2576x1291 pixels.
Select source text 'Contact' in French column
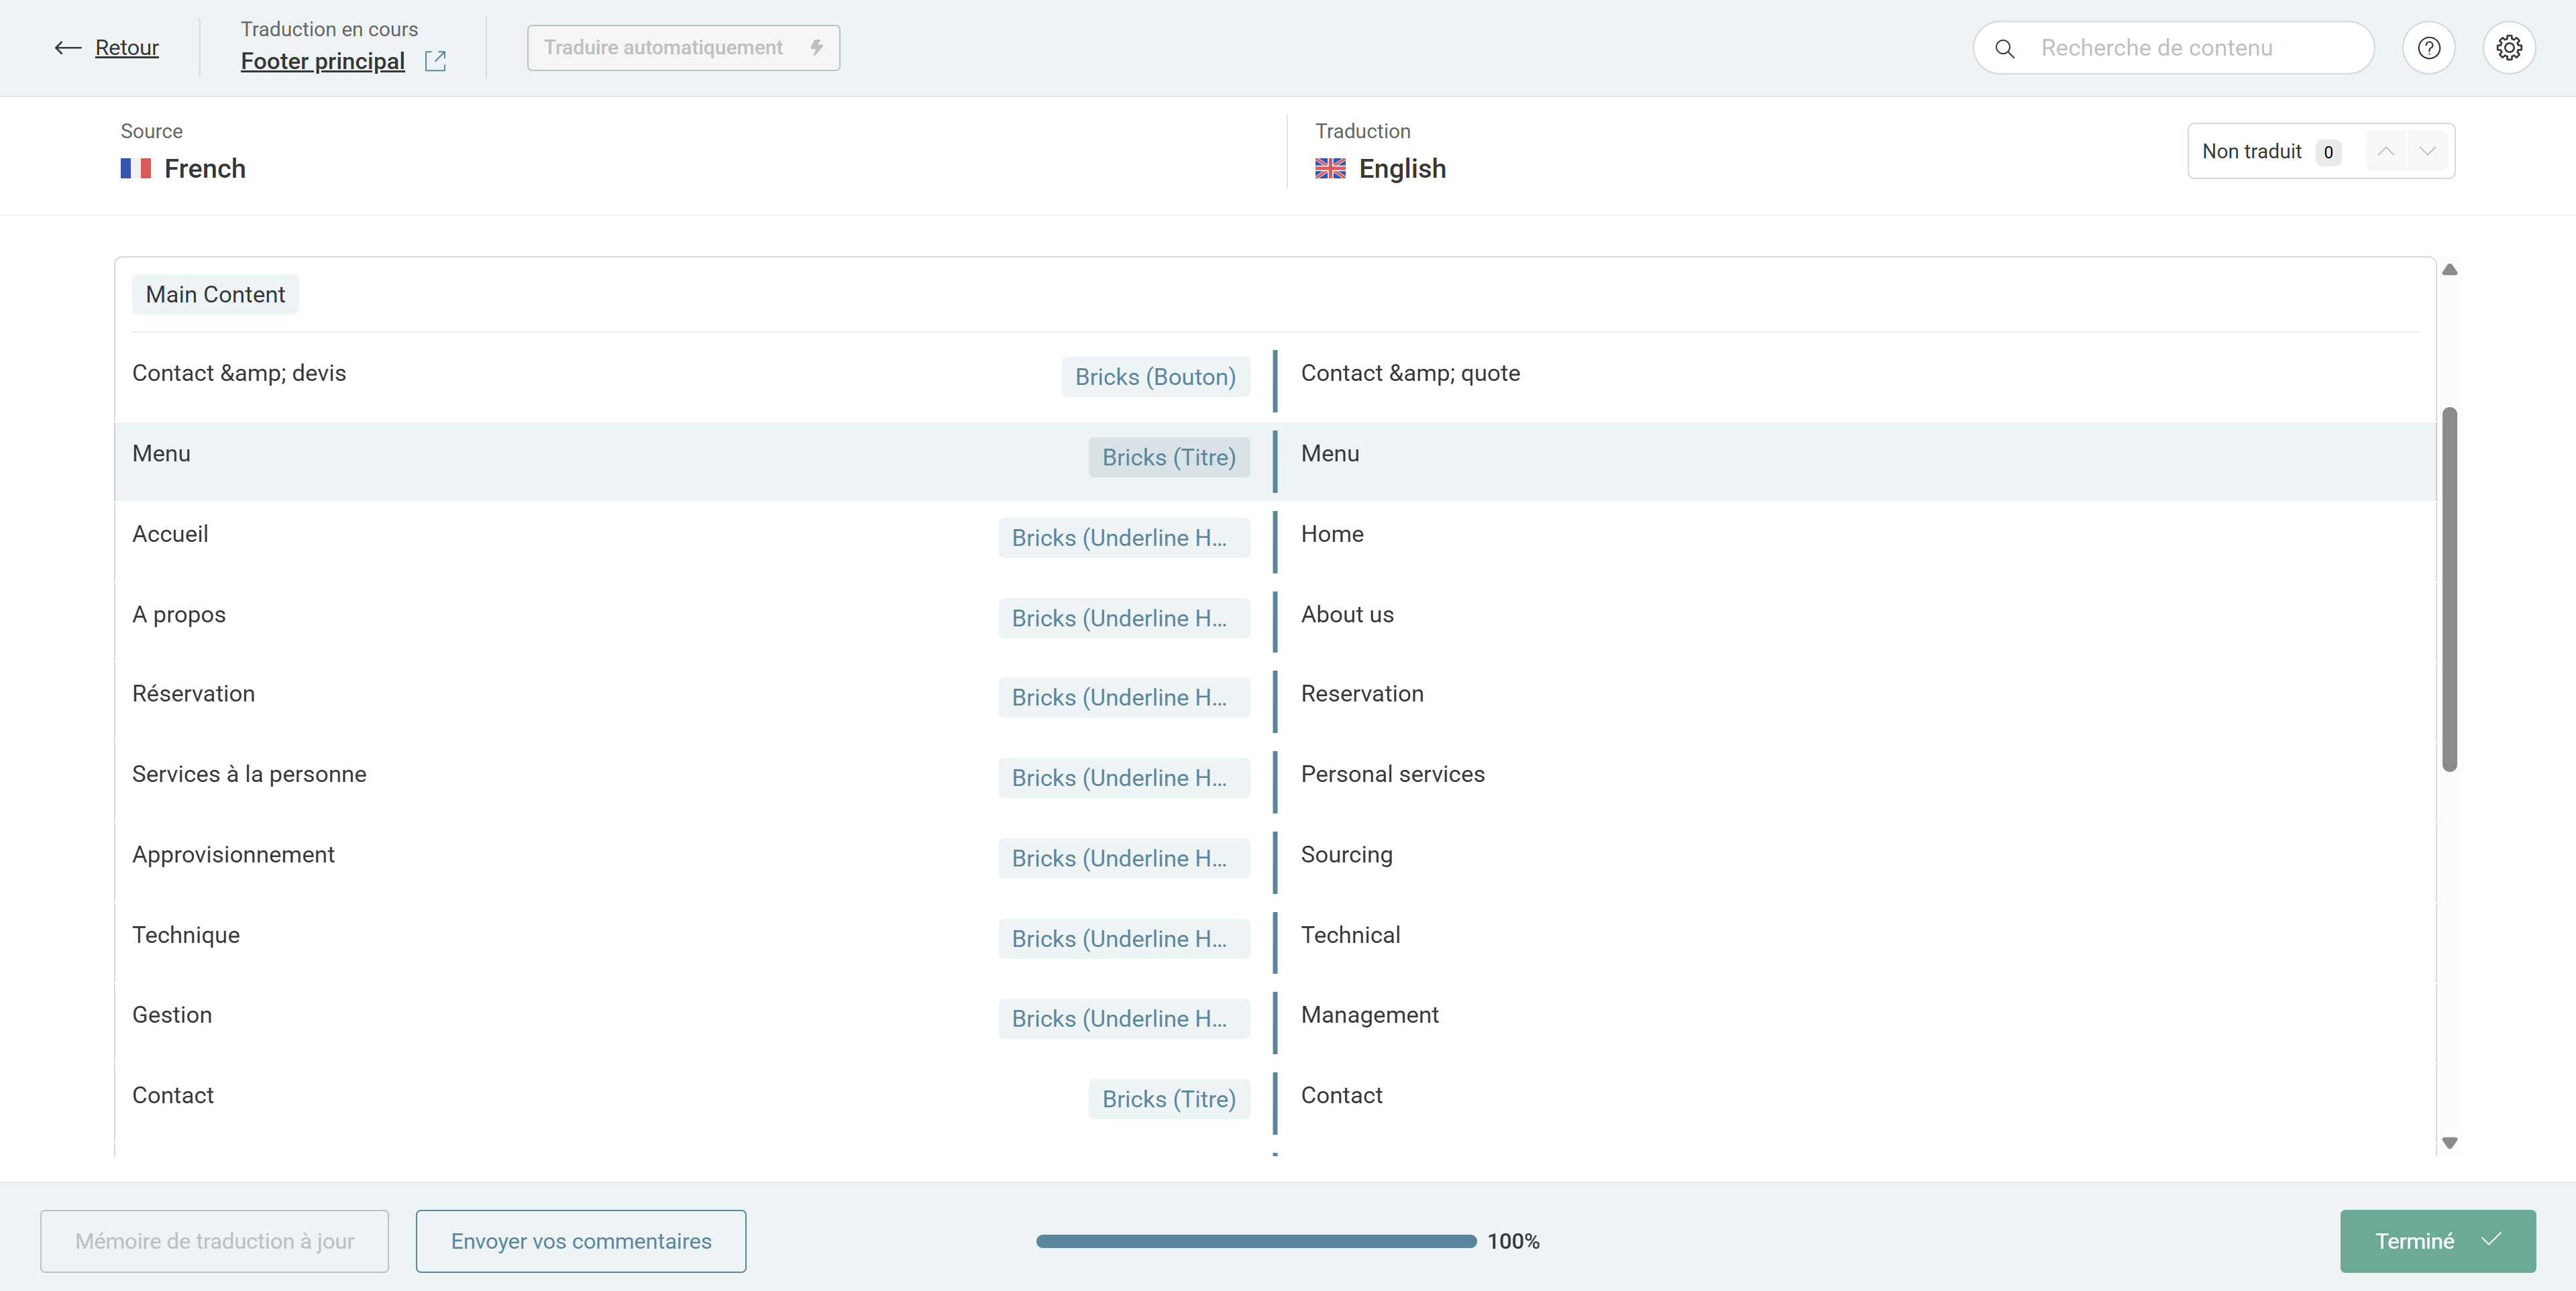click(x=173, y=1096)
